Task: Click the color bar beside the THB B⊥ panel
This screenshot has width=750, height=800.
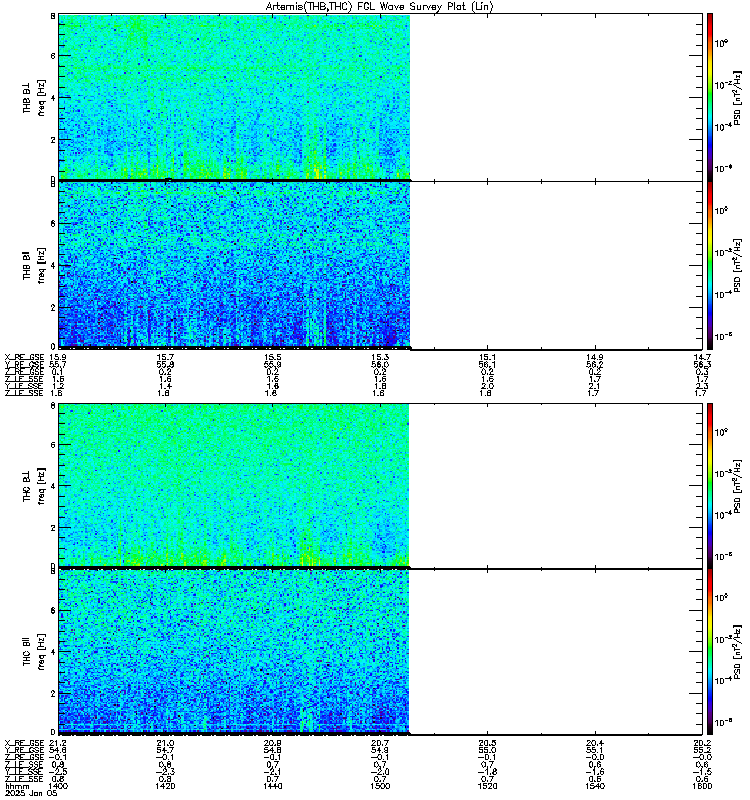Action: (x=710, y=97)
